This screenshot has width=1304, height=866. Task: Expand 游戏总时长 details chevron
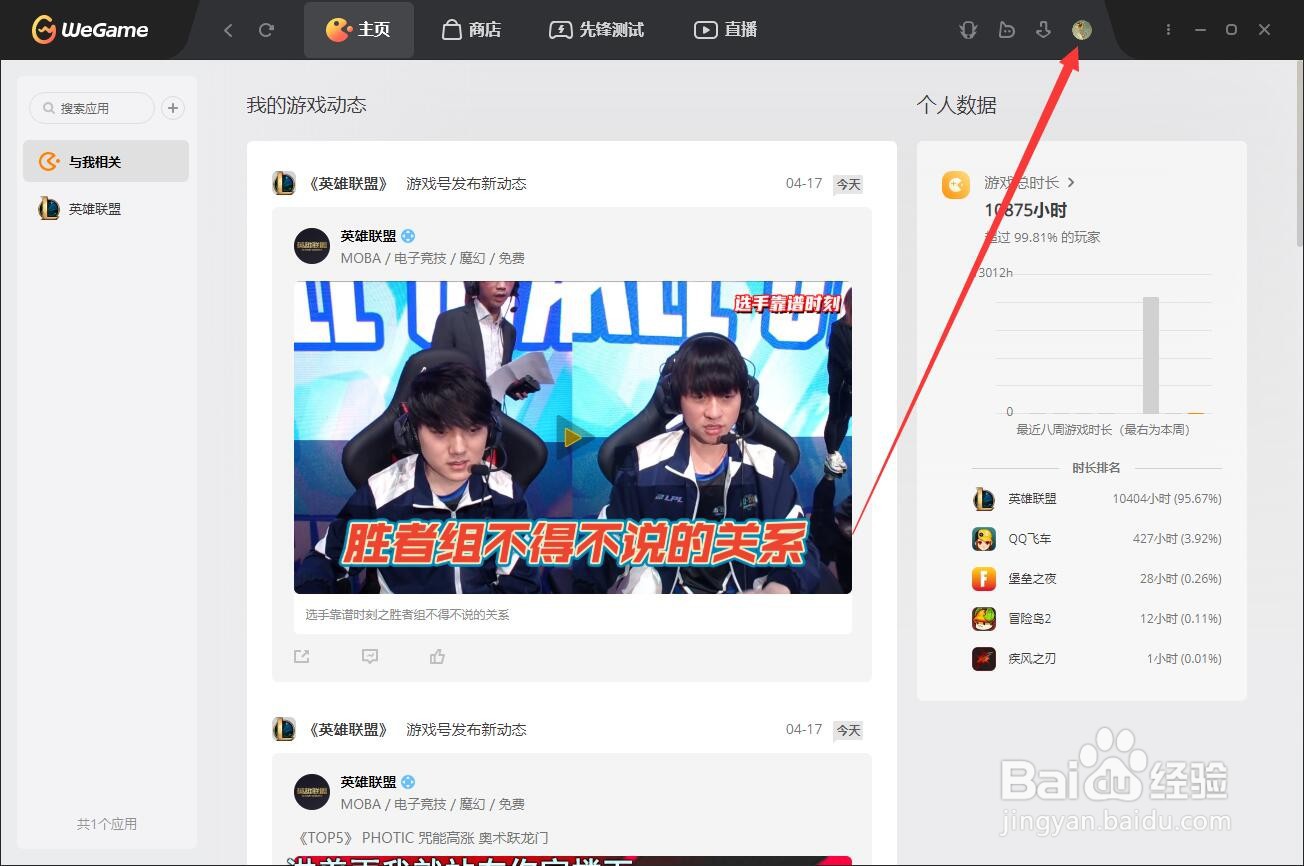click(x=1071, y=182)
